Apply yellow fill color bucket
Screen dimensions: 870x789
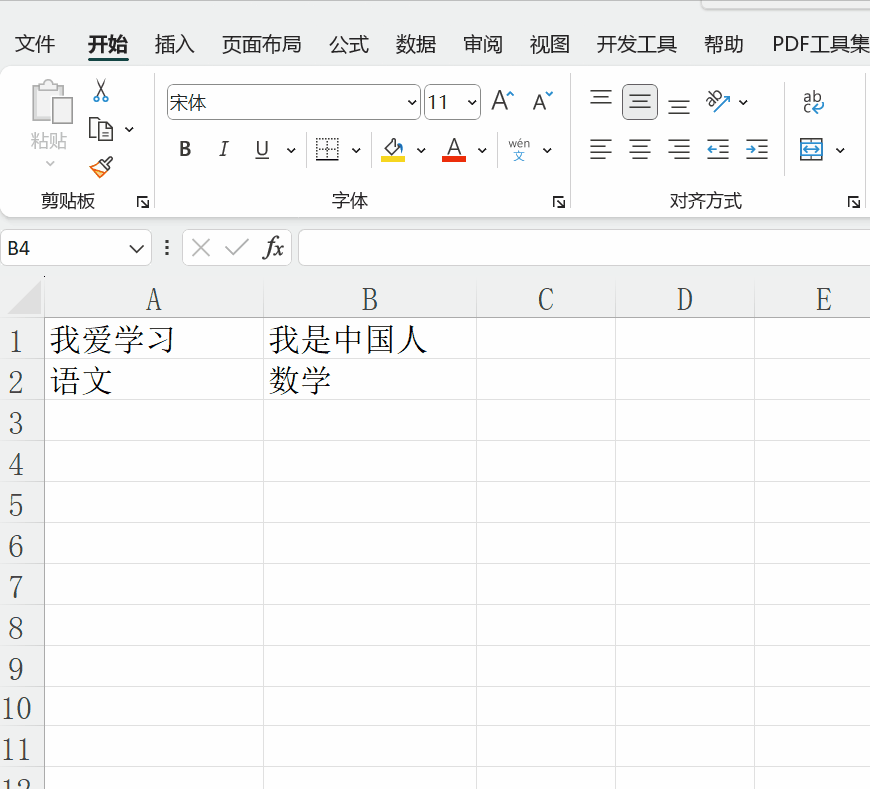tap(393, 149)
